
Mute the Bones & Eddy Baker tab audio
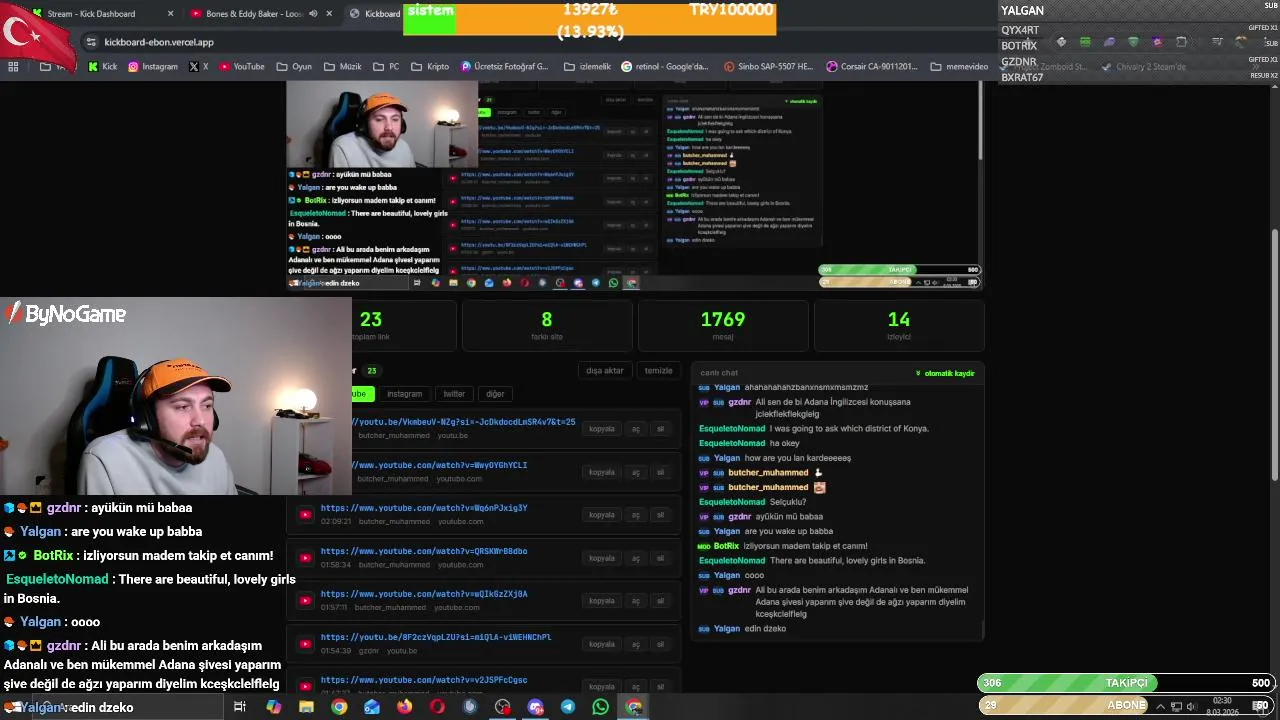313,14
